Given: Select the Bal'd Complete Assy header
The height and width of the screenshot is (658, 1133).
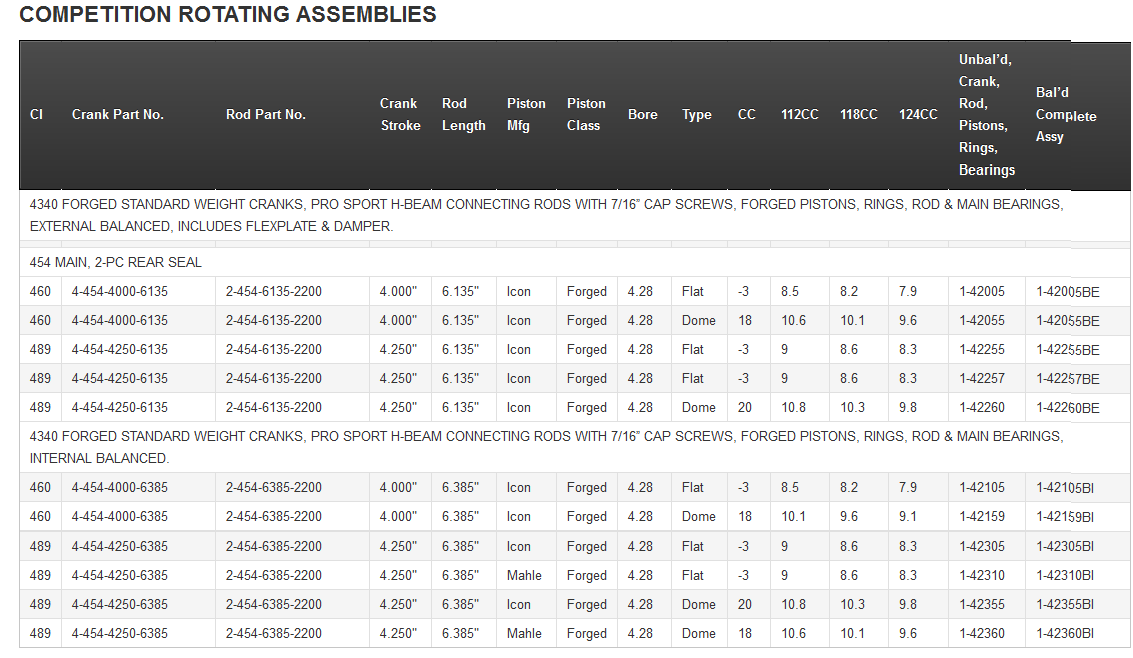Looking at the screenshot, I should (1065, 115).
